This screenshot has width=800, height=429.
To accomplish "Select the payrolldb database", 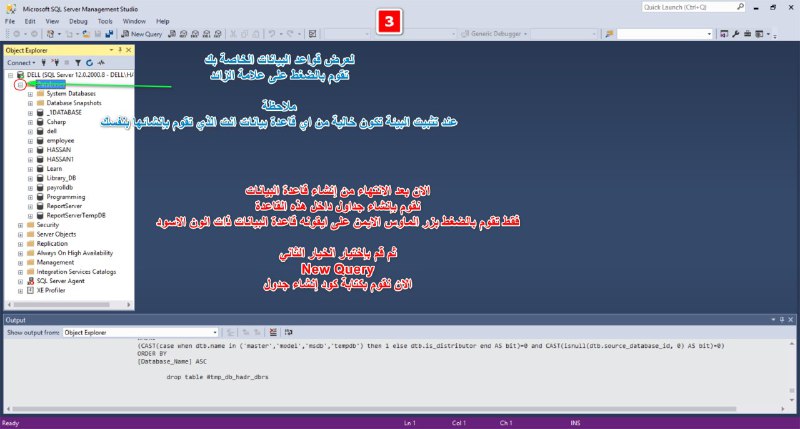I will (x=60, y=187).
